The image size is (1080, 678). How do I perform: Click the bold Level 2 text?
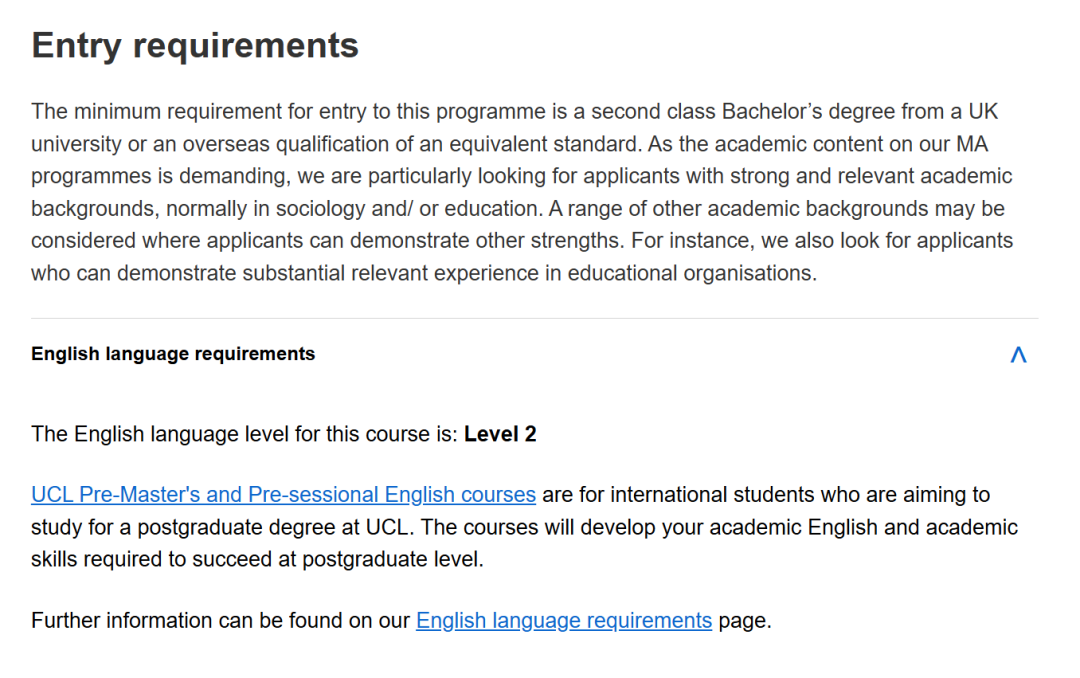500,434
